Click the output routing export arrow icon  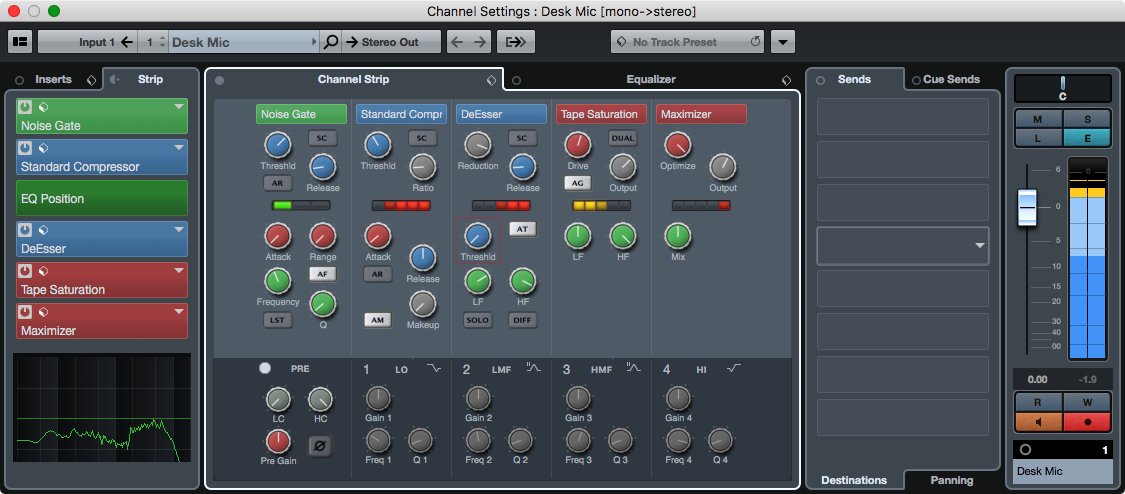pyautogui.click(x=515, y=42)
